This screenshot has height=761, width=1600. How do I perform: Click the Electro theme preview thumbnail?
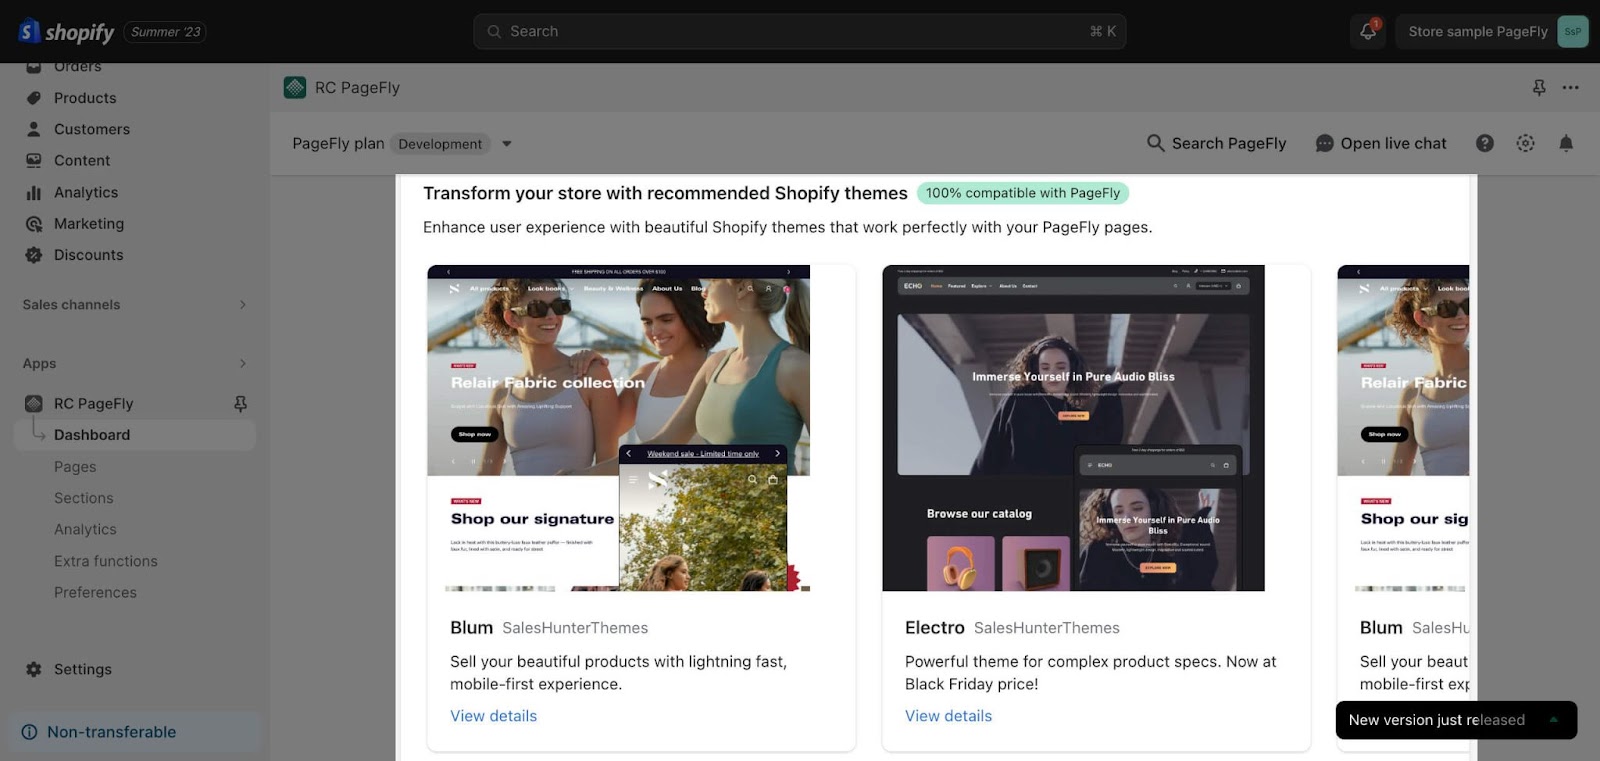coord(1073,428)
